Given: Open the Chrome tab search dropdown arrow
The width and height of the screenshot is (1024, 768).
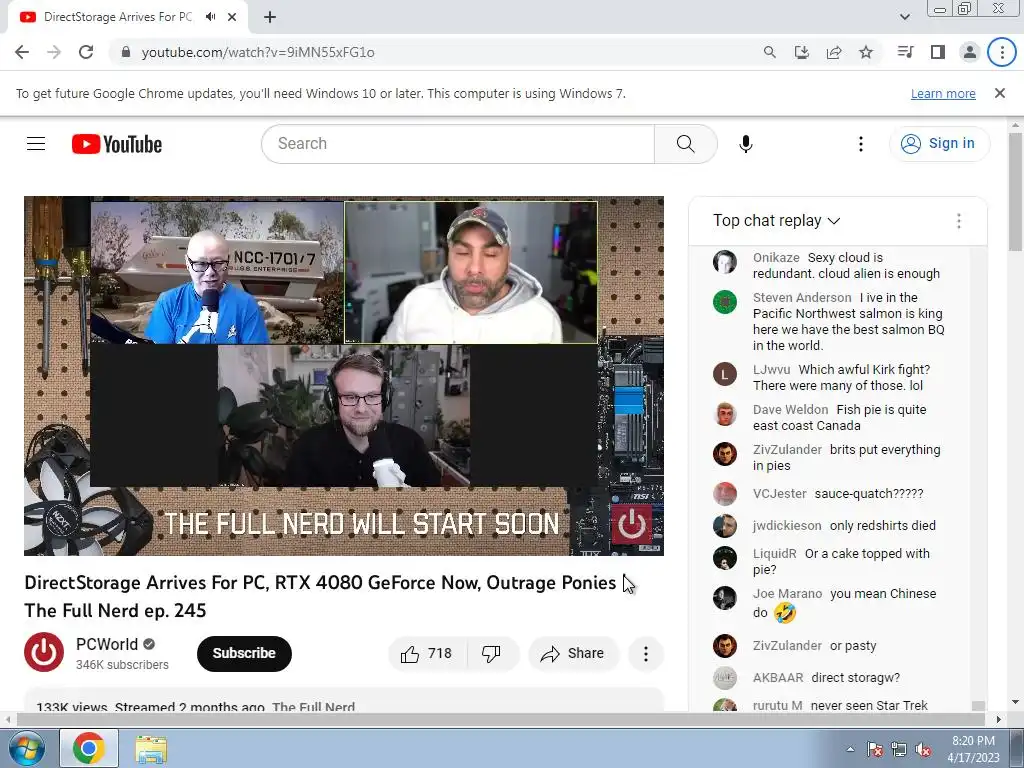Looking at the screenshot, I should click(x=904, y=17).
